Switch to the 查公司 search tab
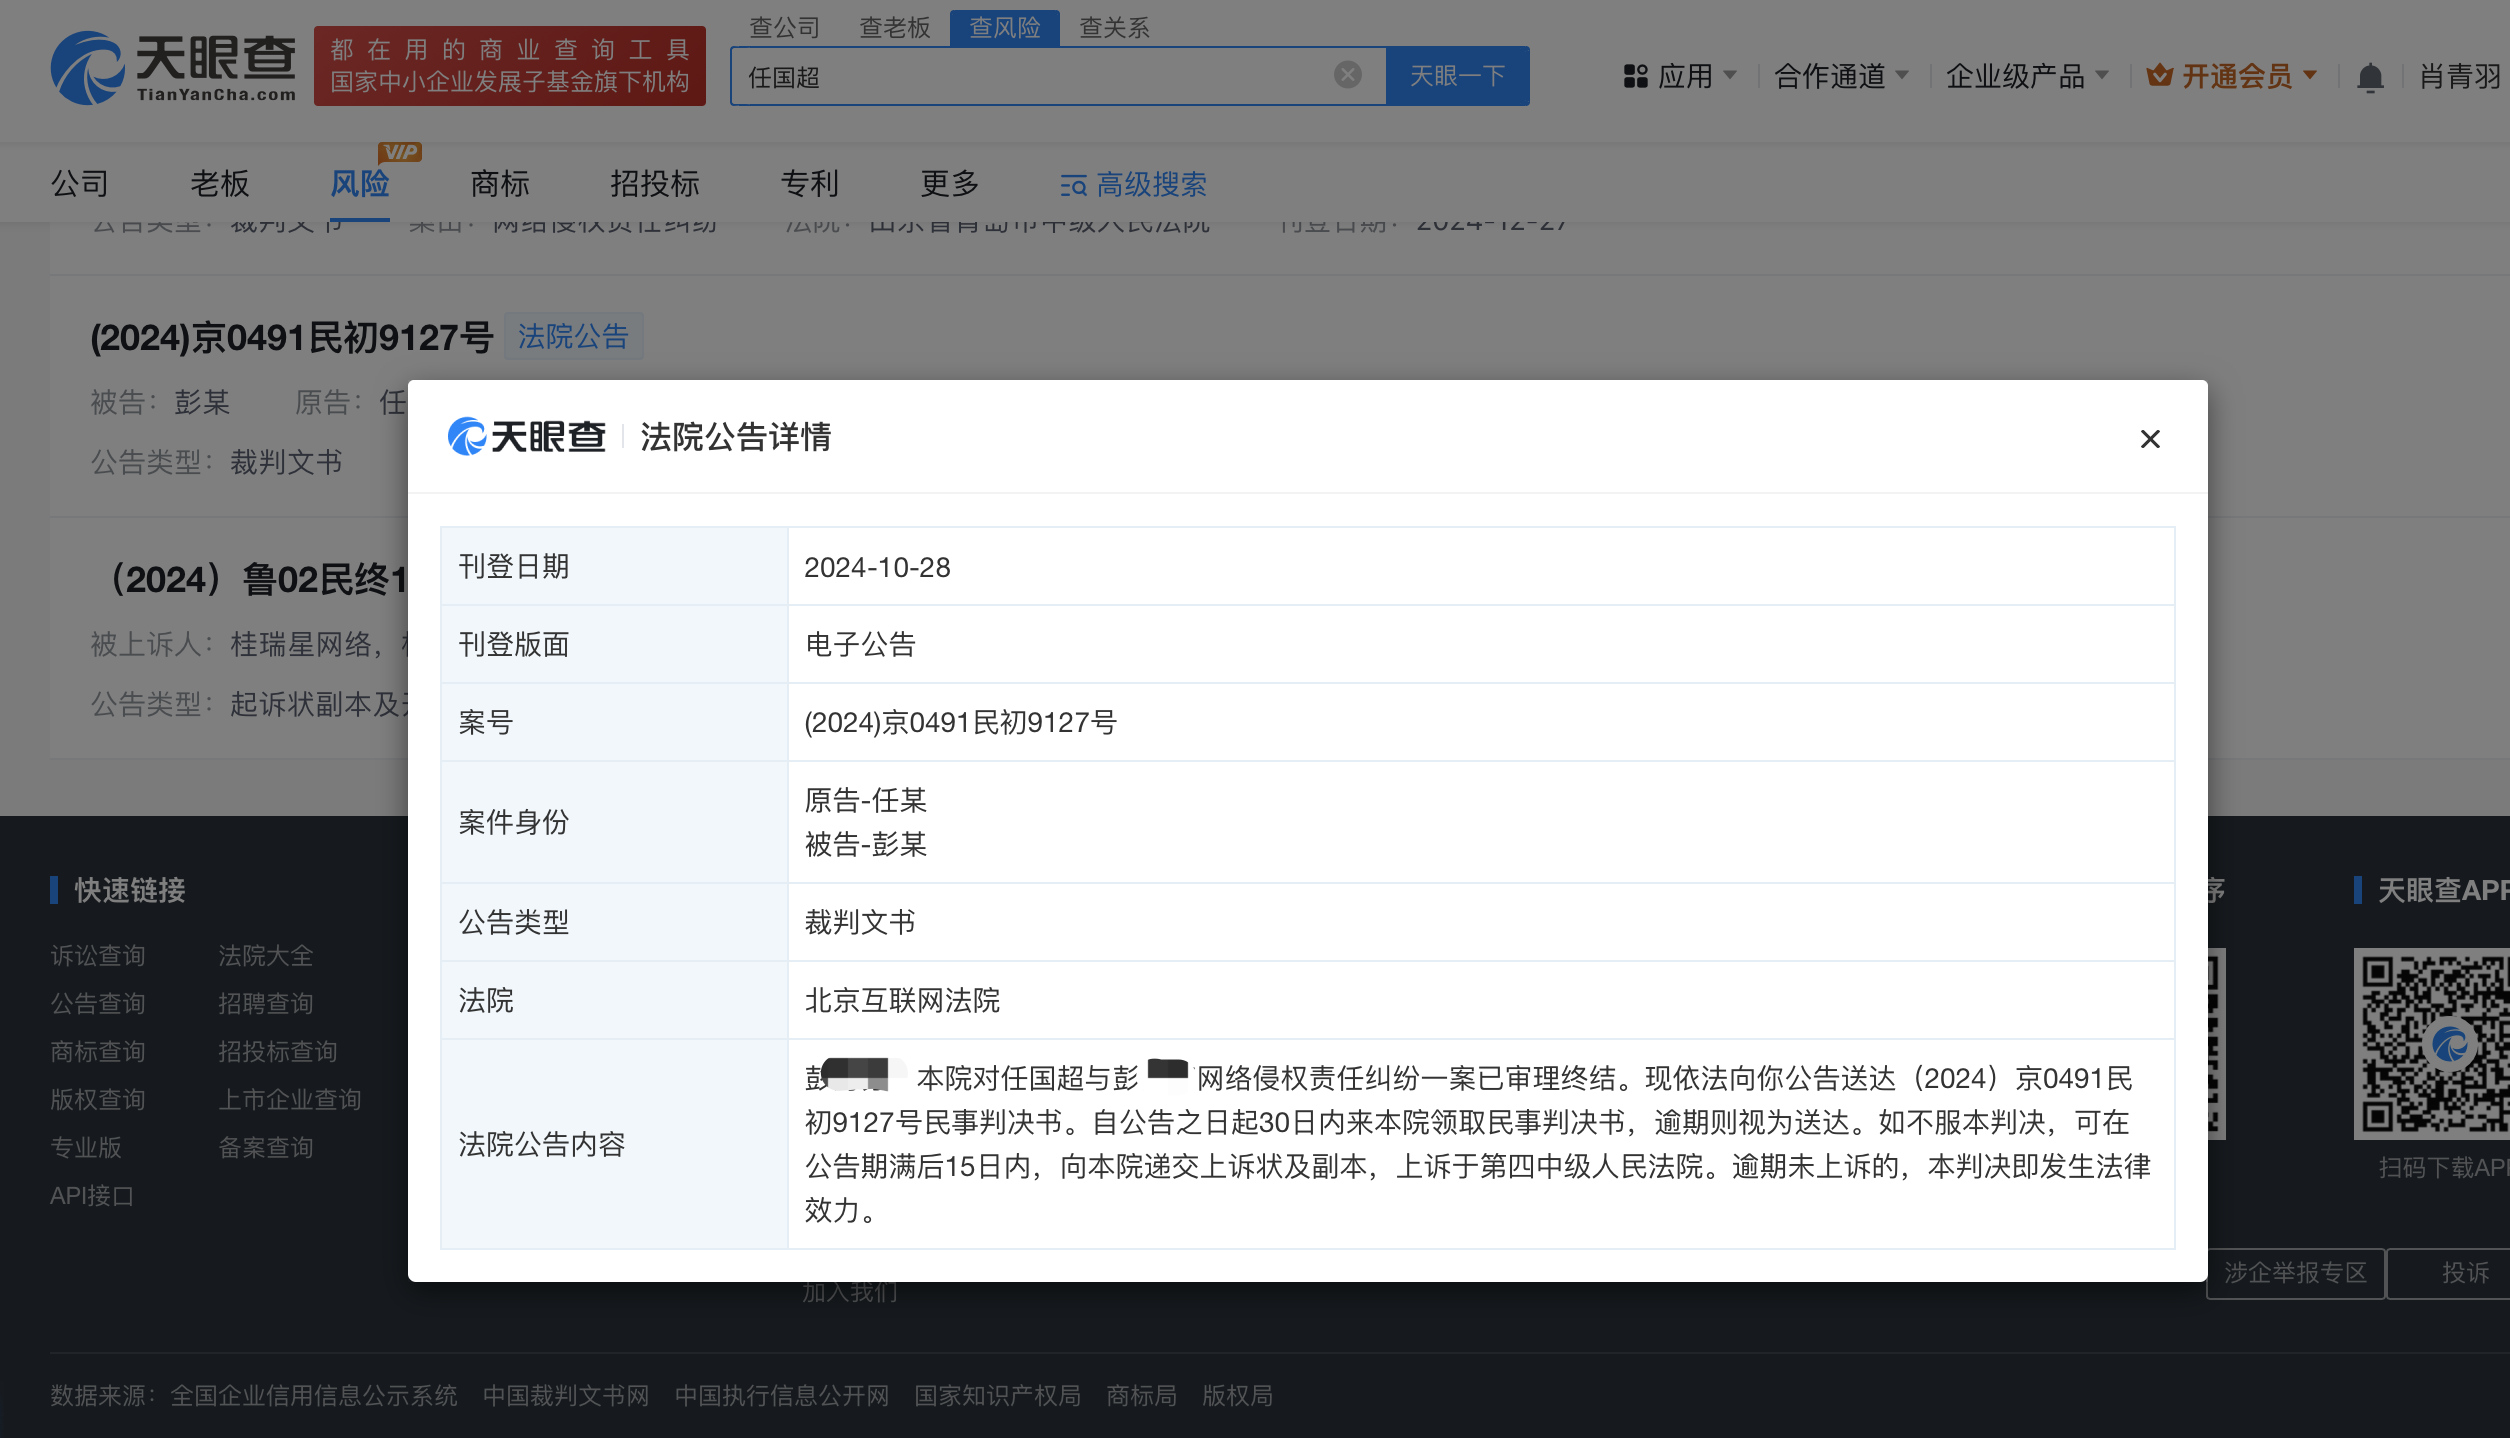Image resolution: width=2510 pixels, height=1438 pixels. (784, 27)
